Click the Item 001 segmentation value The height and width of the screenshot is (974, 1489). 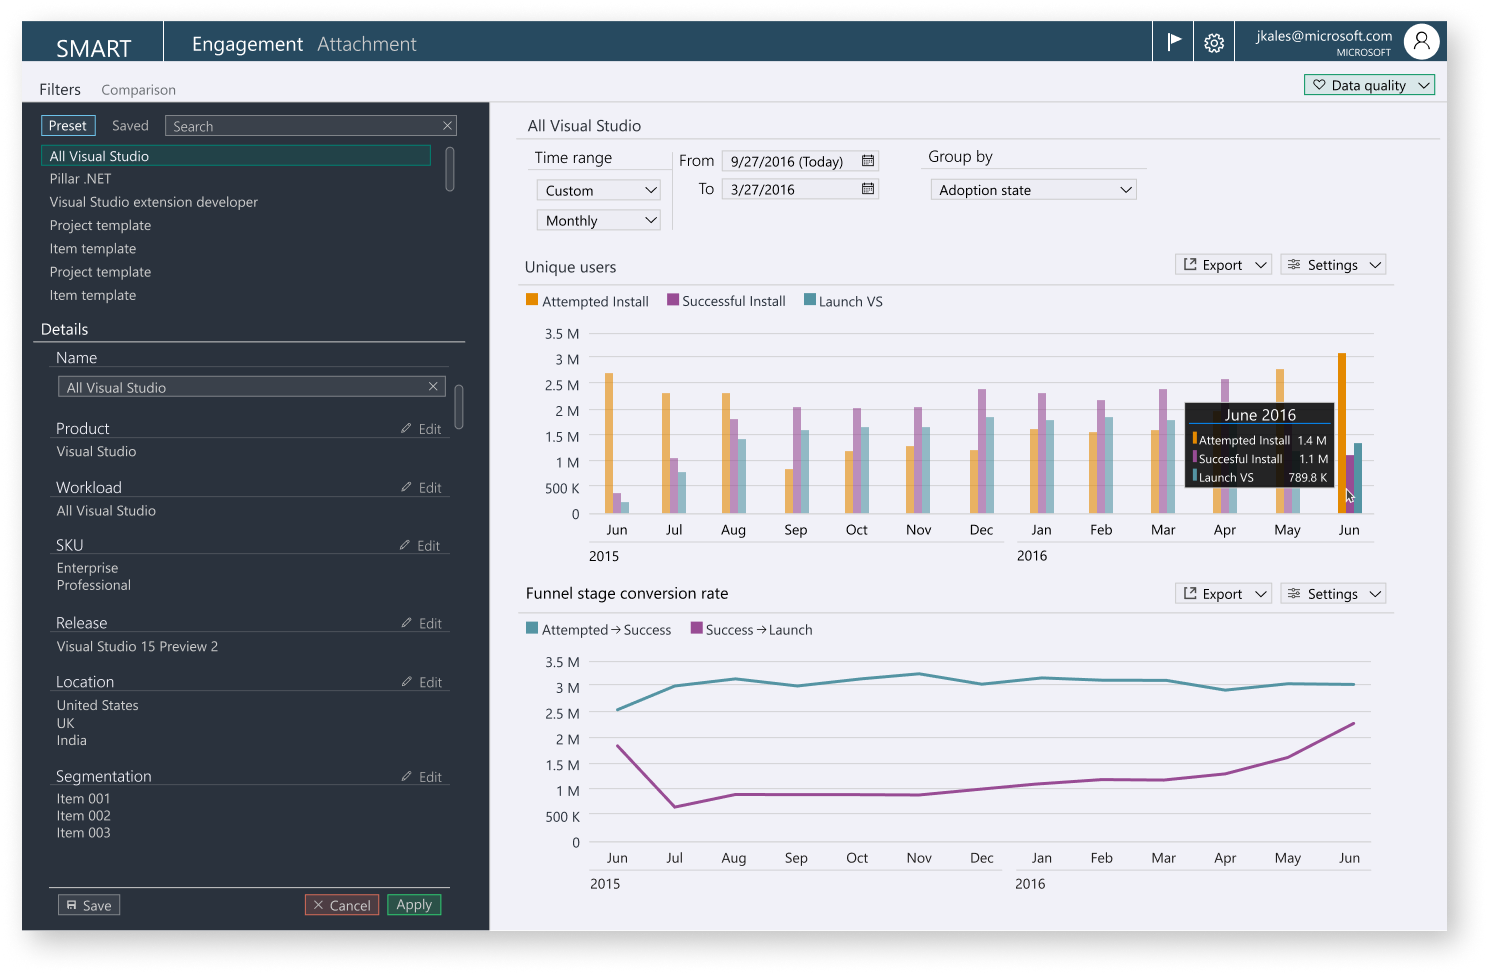84,799
